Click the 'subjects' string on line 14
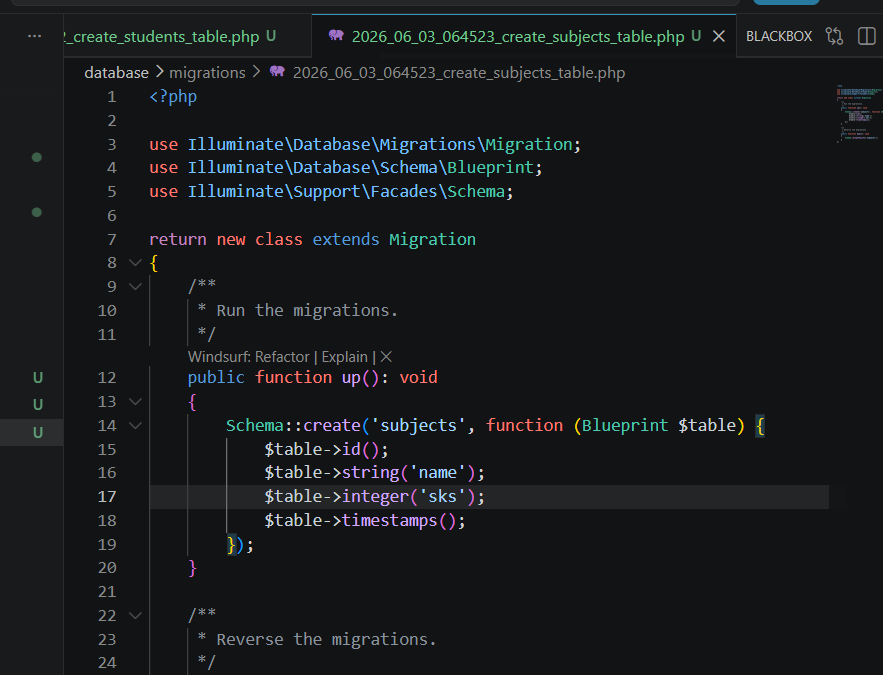Viewport: 883px width, 675px height. (418, 426)
